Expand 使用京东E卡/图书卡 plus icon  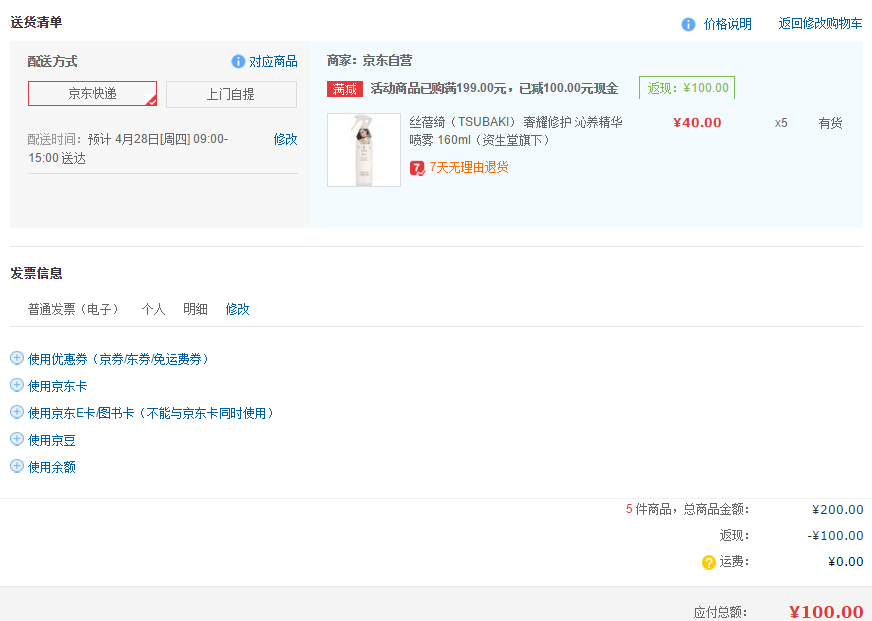click(17, 412)
